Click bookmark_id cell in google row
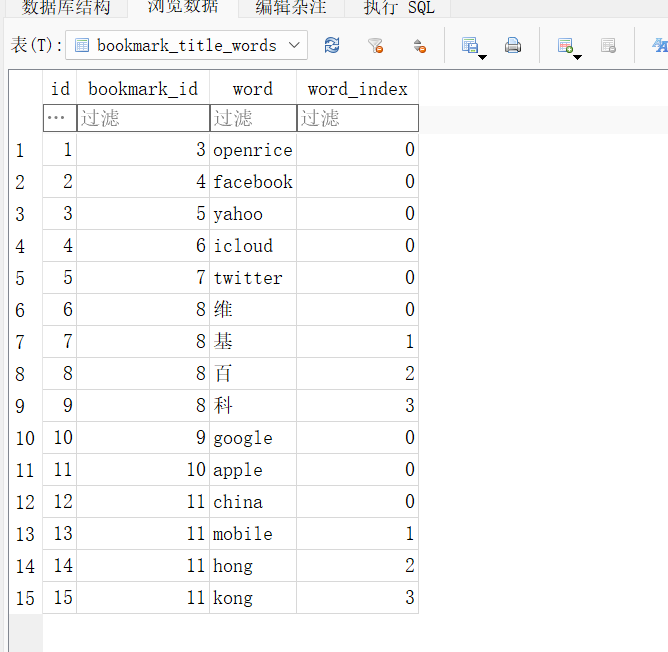 143,438
